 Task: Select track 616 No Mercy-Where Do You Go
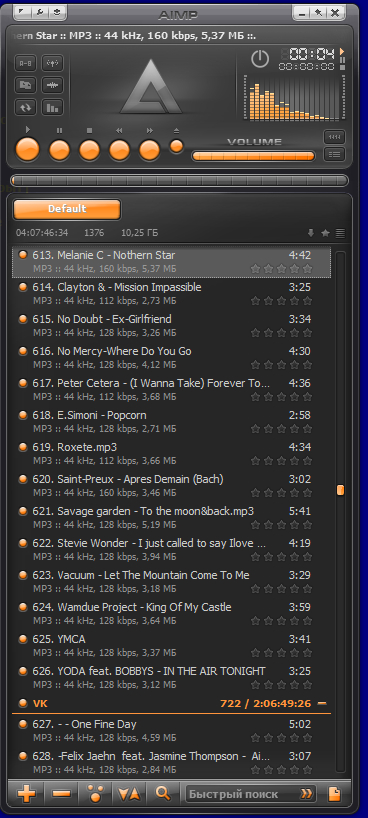(x=171, y=357)
